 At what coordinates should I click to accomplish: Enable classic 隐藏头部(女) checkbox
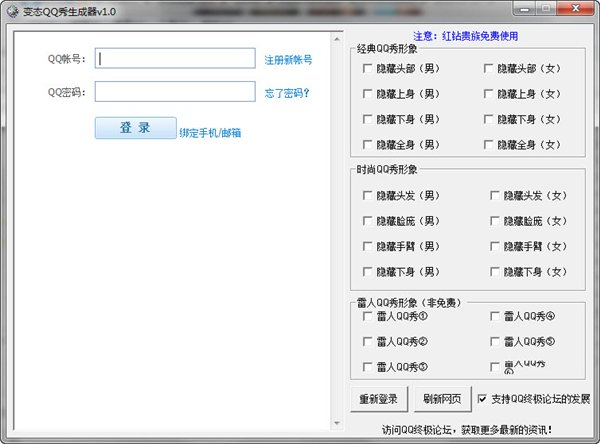[488, 69]
